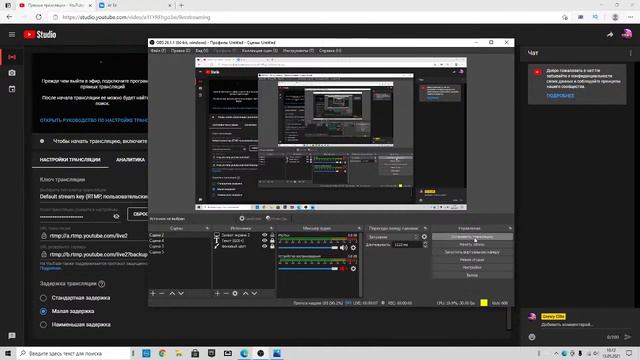The image size is (640, 360).
Task: Click the Windows taskbar search box
Action: tap(73, 353)
